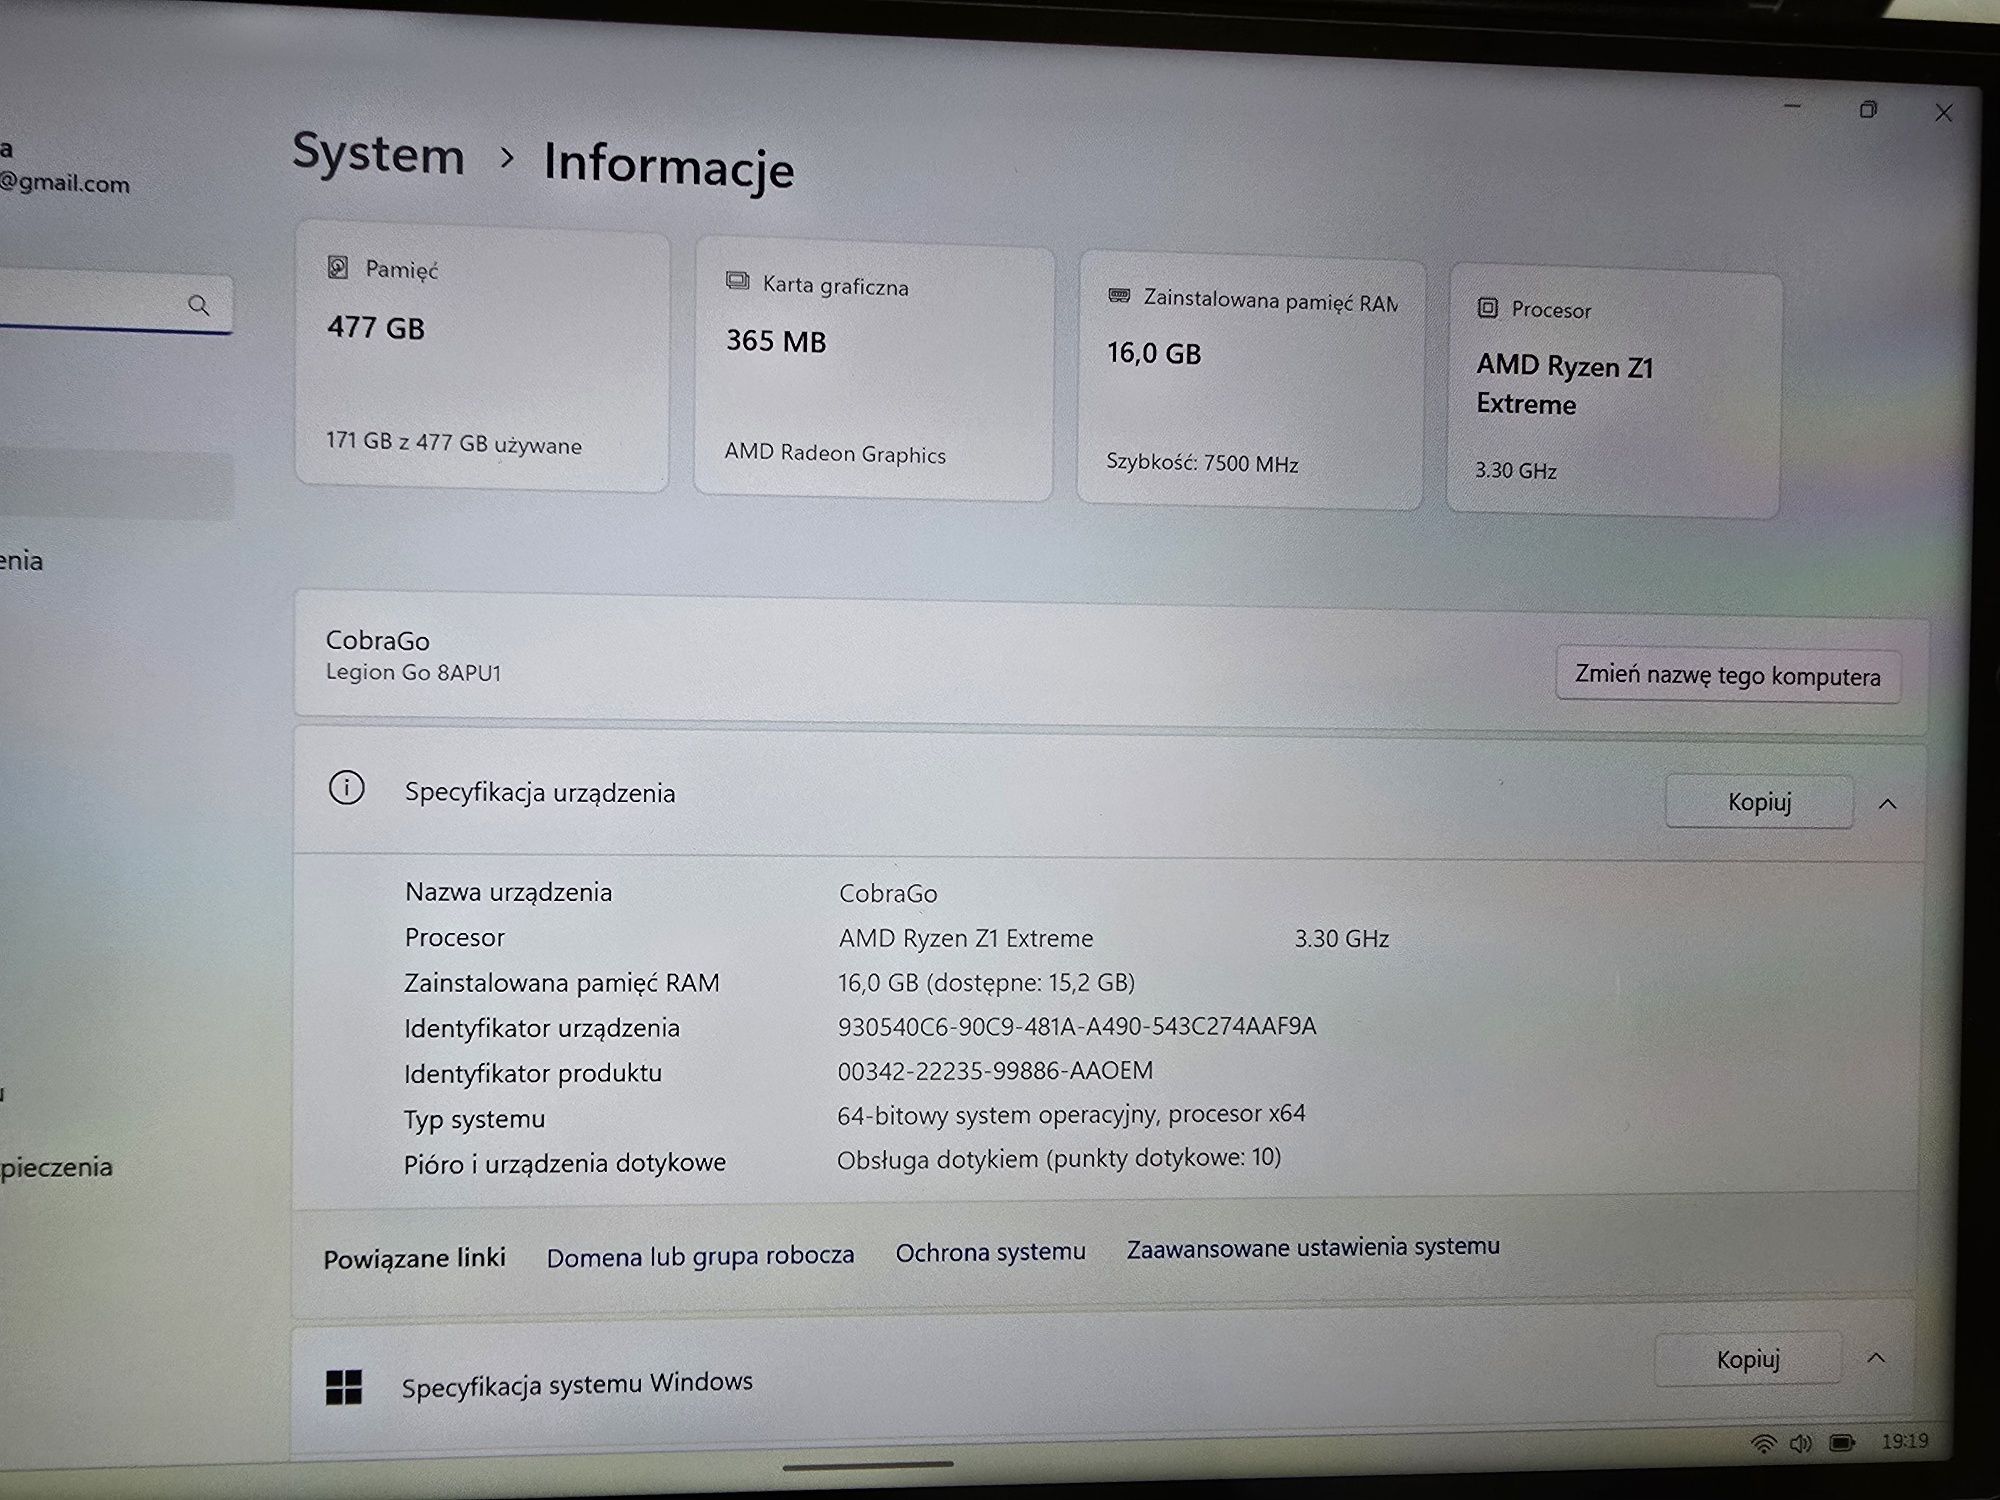Image resolution: width=2000 pixels, height=1500 pixels.
Task: Click 64-bitowy system operacyjny value
Action: [x=1071, y=1115]
